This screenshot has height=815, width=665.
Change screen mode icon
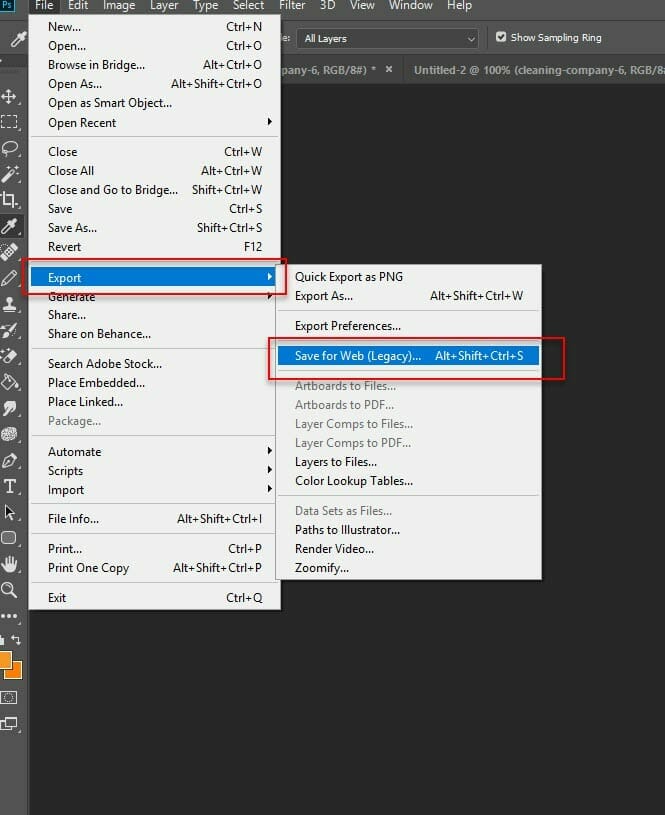coord(9,724)
